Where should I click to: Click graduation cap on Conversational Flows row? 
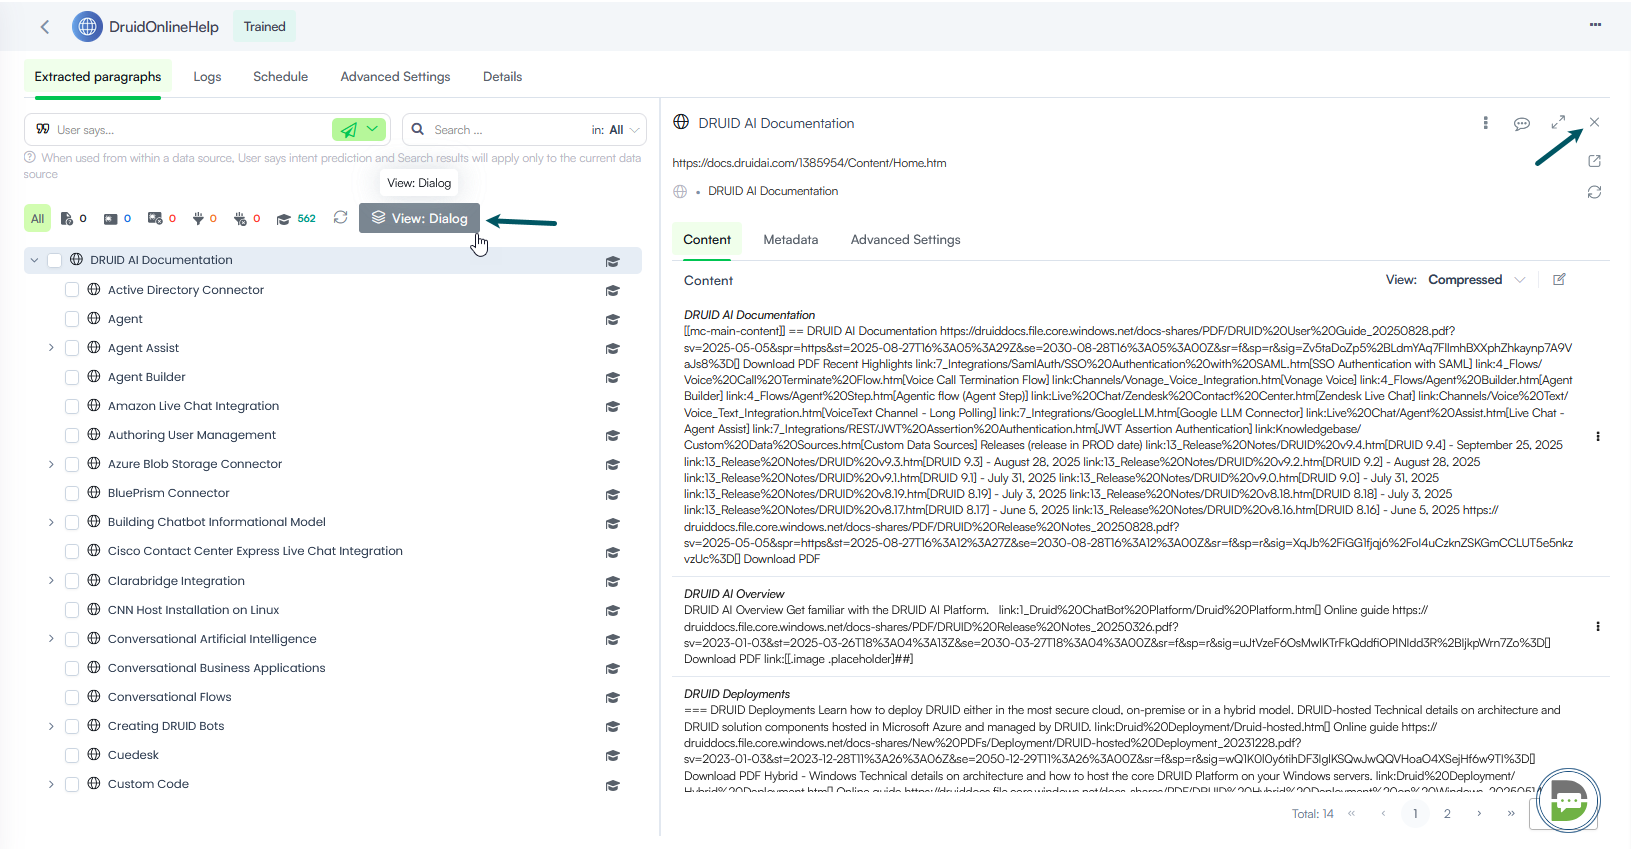[x=613, y=698]
